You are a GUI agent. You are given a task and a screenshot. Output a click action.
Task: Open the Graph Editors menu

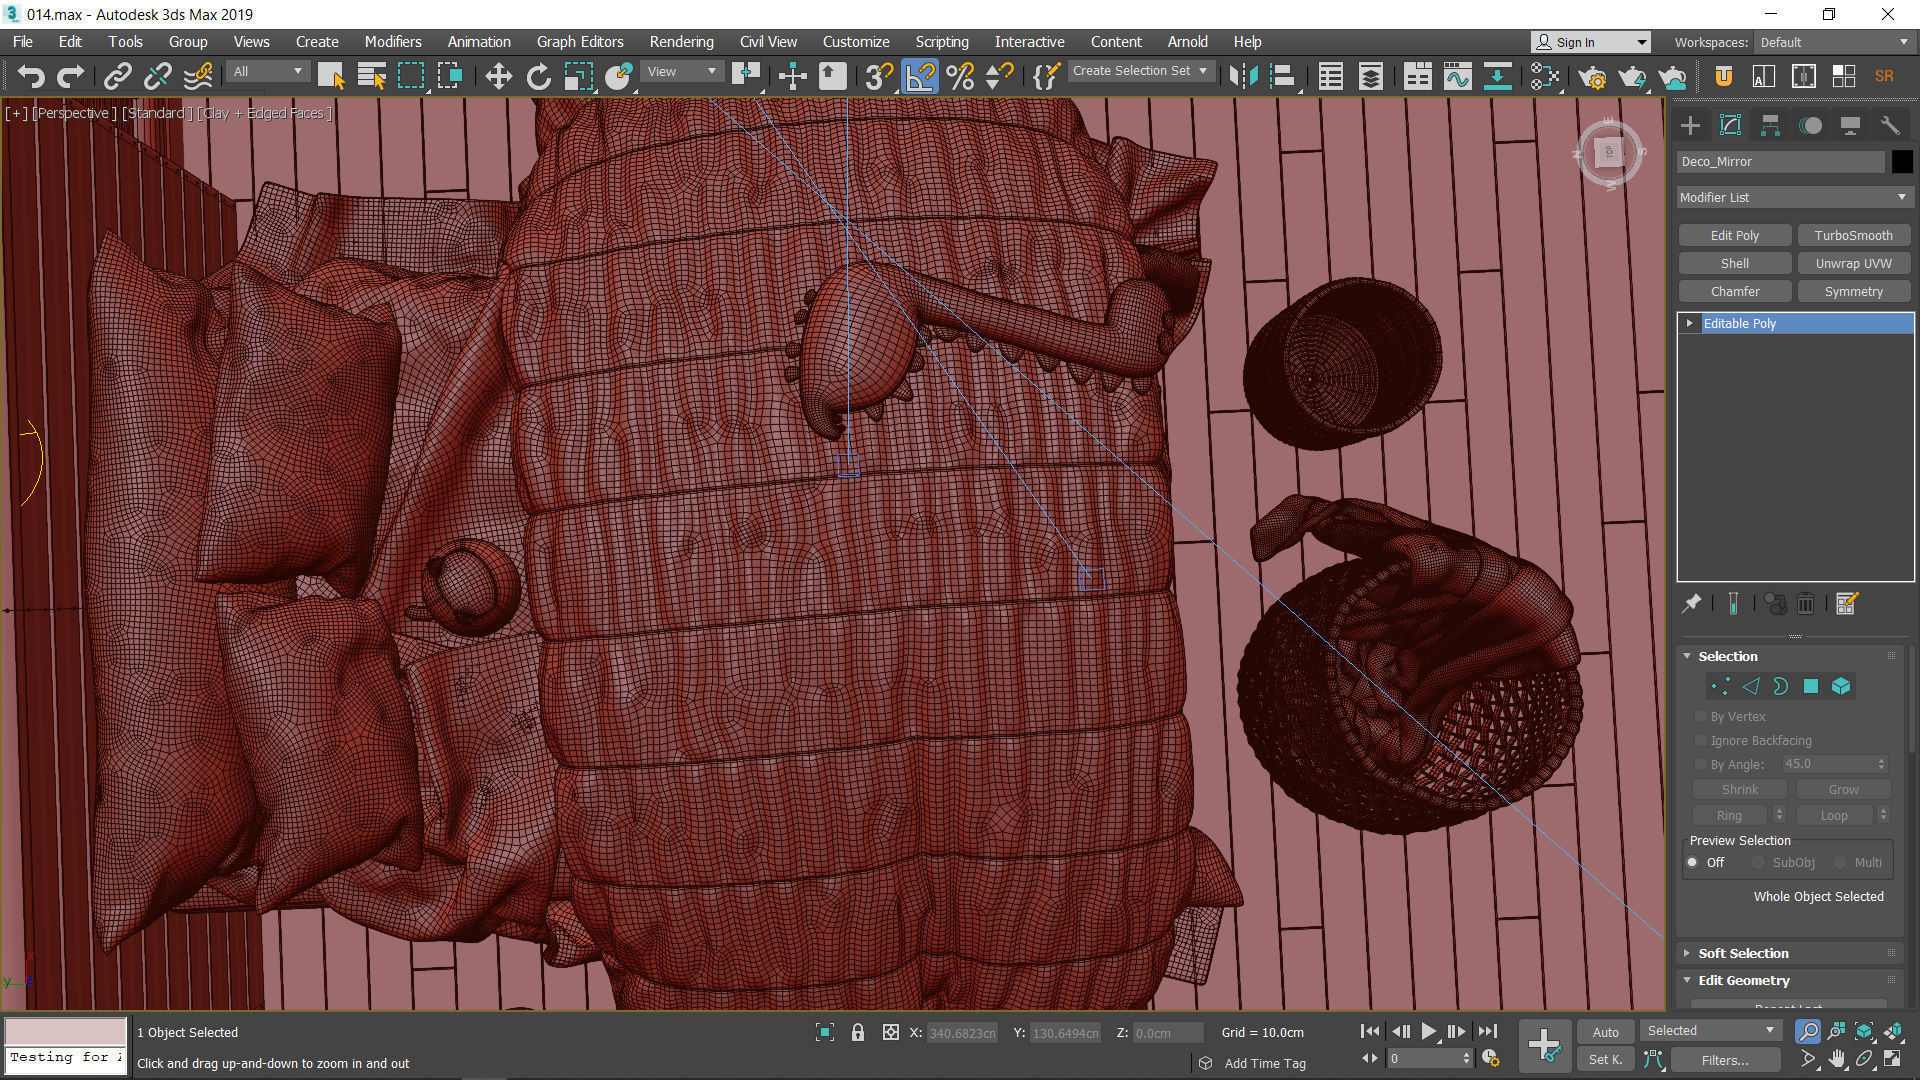coord(579,42)
